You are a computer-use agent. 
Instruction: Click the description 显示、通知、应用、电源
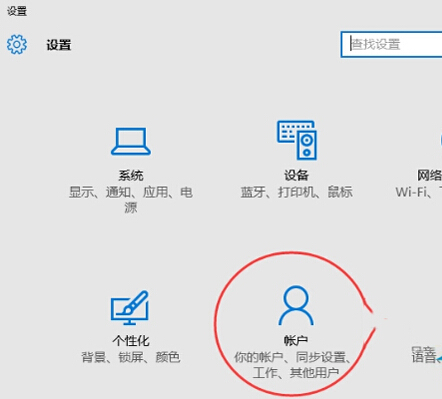coord(131,200)
